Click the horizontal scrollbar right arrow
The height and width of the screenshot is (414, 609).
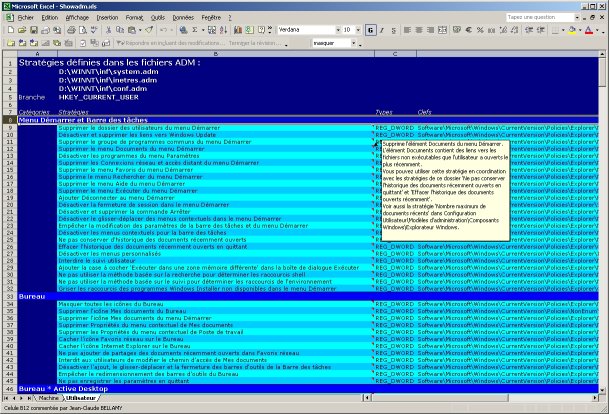coord(595,398)
